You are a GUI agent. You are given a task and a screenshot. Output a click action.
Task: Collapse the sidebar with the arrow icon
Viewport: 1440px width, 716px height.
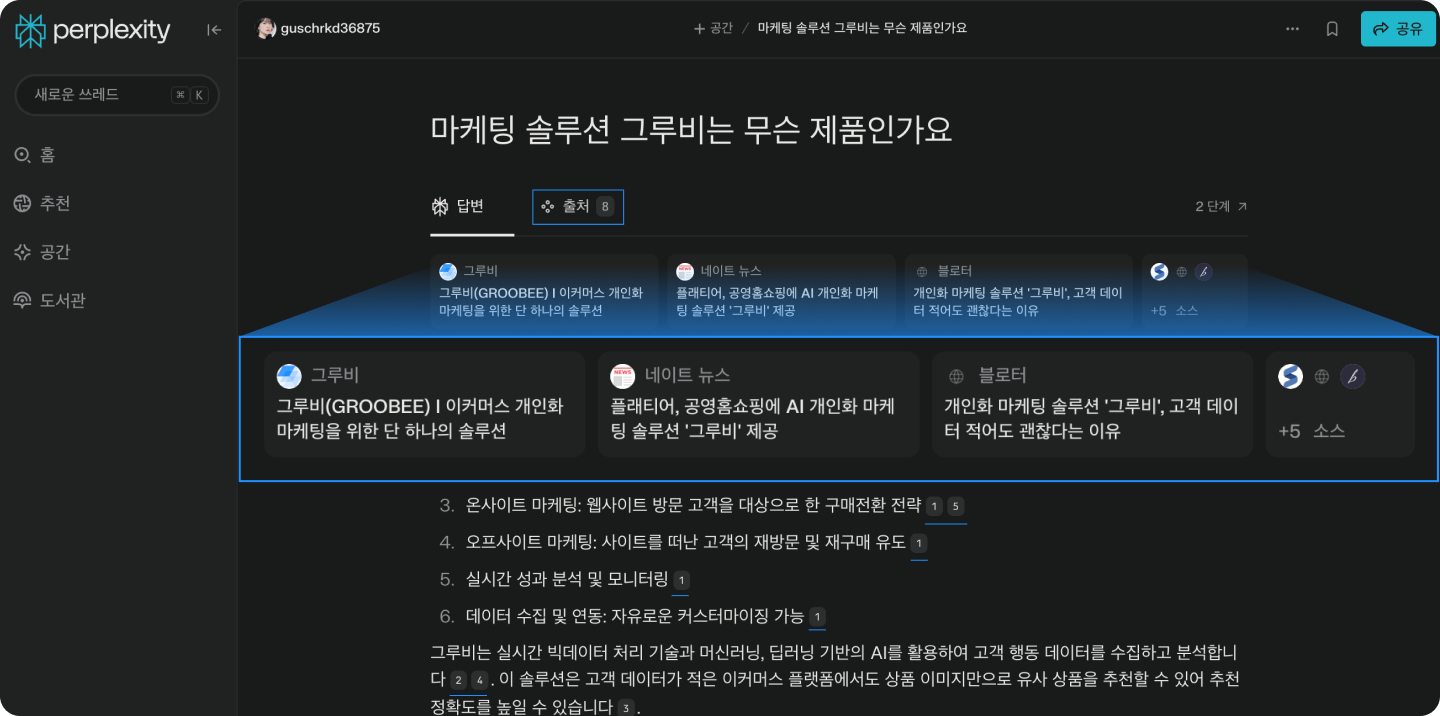tap(214, 30)
